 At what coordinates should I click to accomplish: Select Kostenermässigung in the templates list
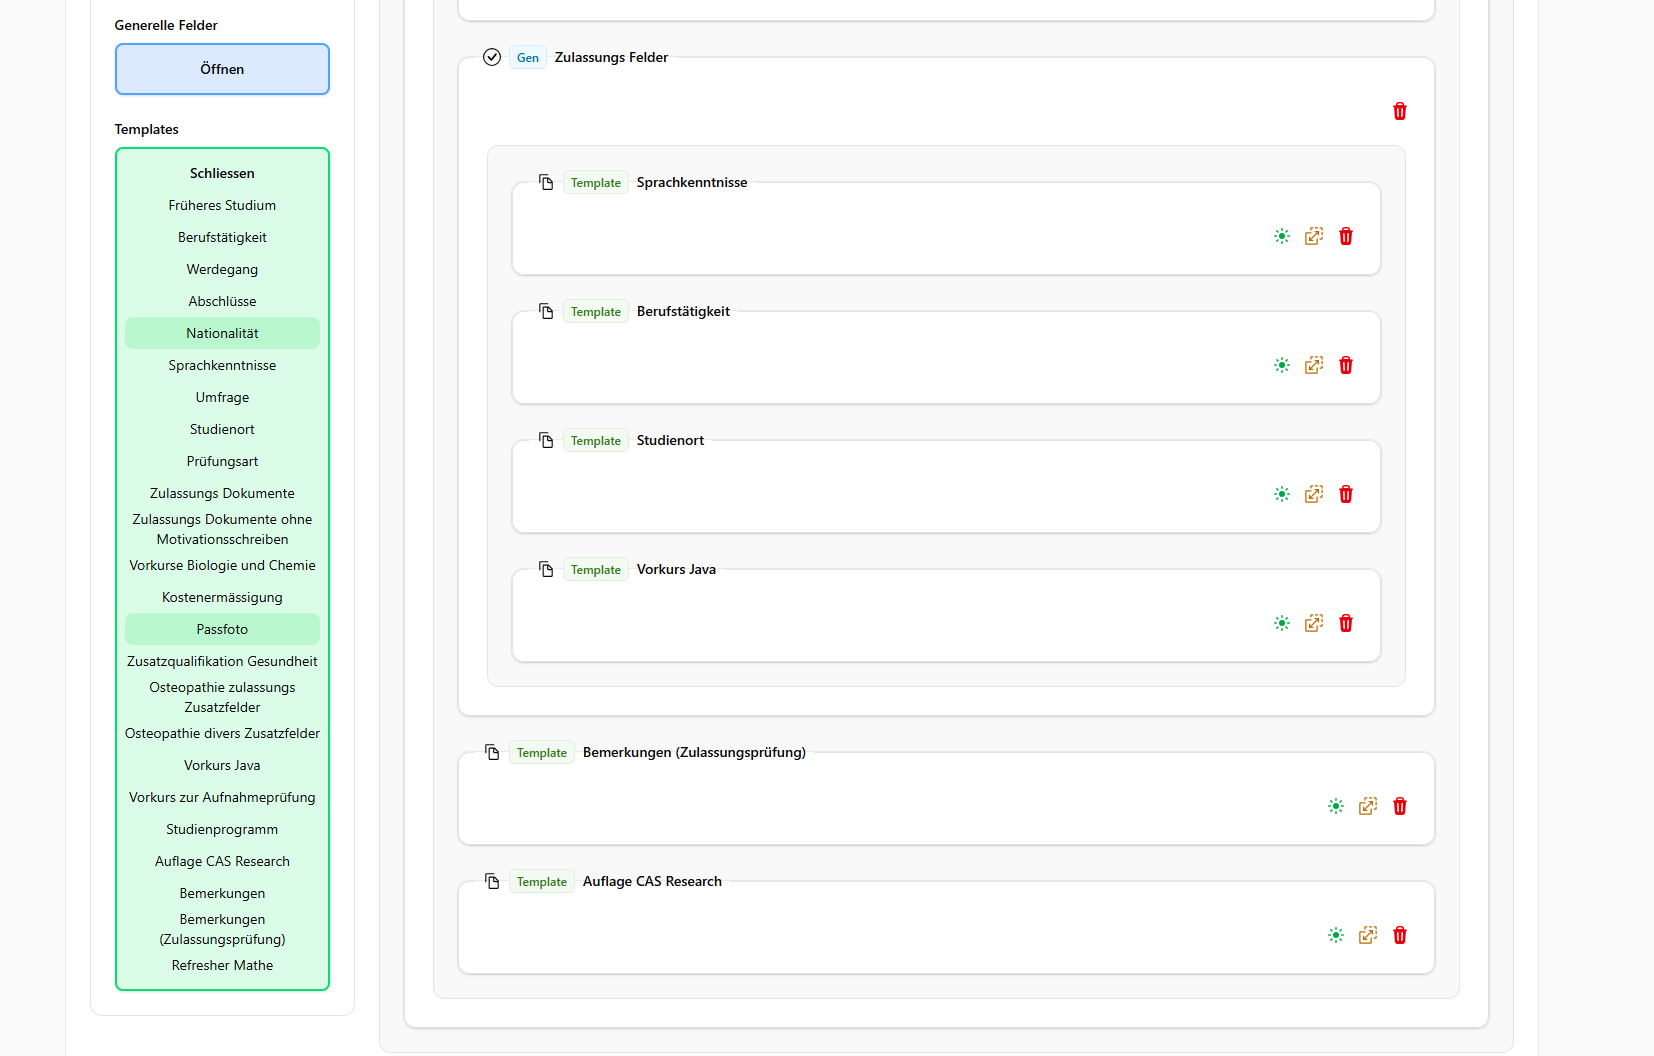pos(222,597)
